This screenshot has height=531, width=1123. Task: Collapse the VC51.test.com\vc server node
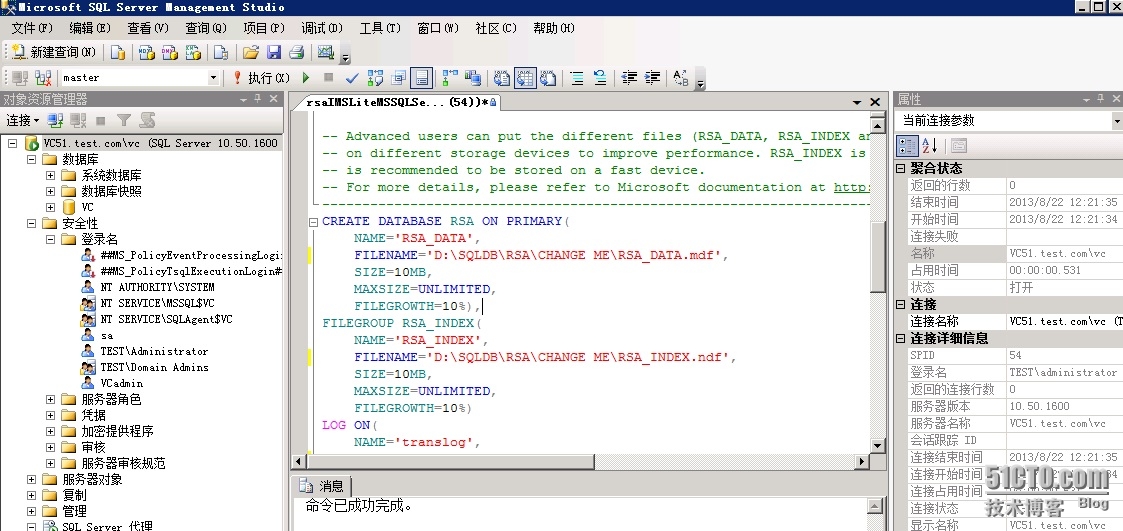click(13, 143)
